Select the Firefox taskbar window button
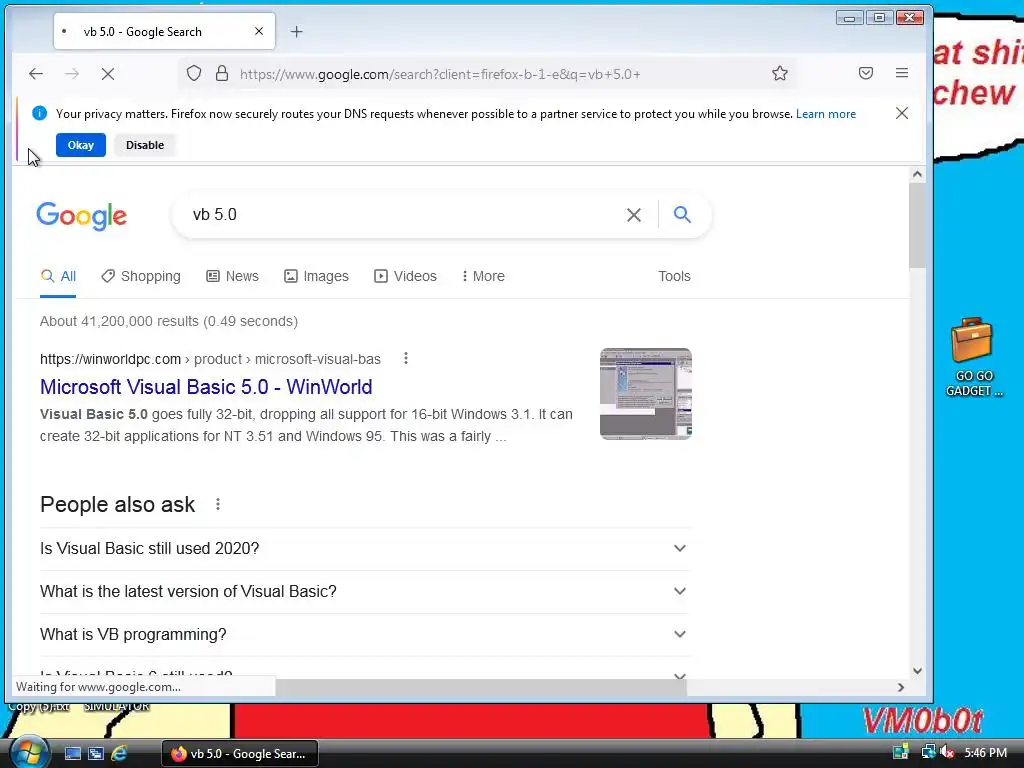1024x768 pixels. [240, 754]
